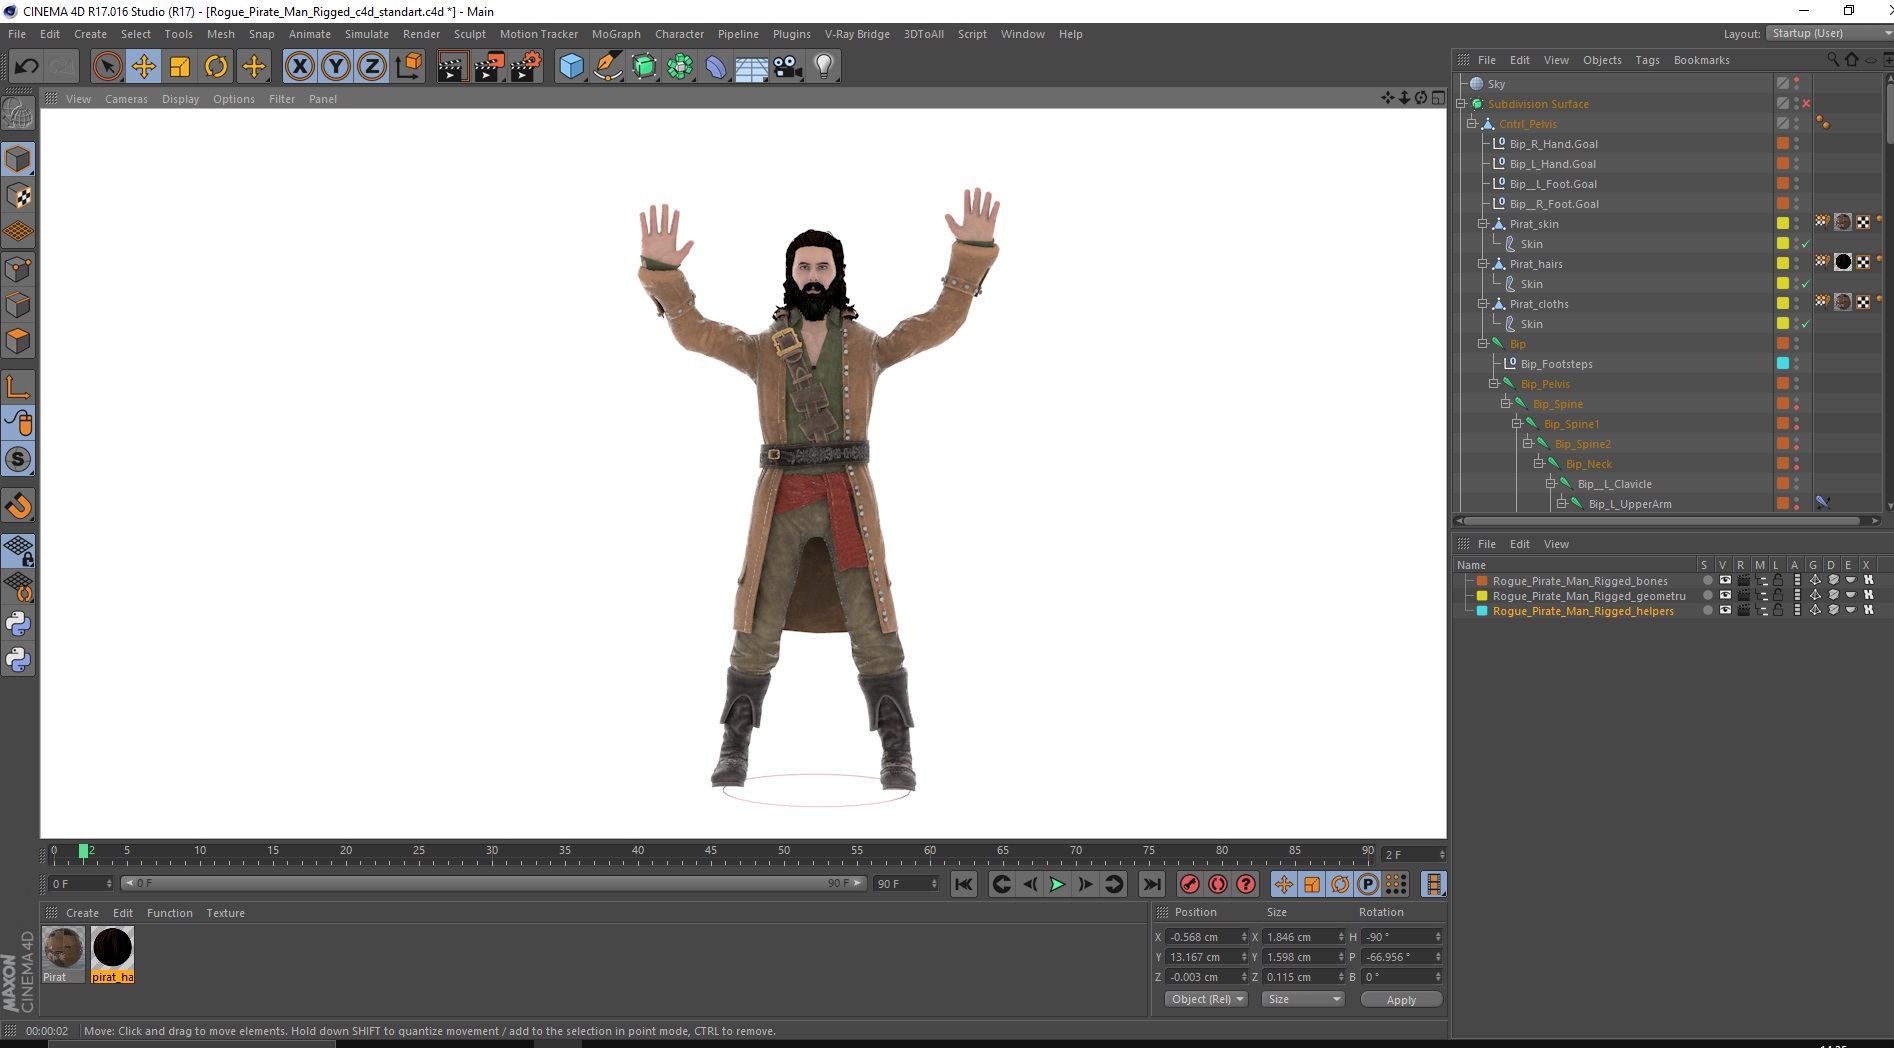Open the MoGraph array tools icon
The height and width of the screenshot is (1048, 1894).
(x=680, y=67)
